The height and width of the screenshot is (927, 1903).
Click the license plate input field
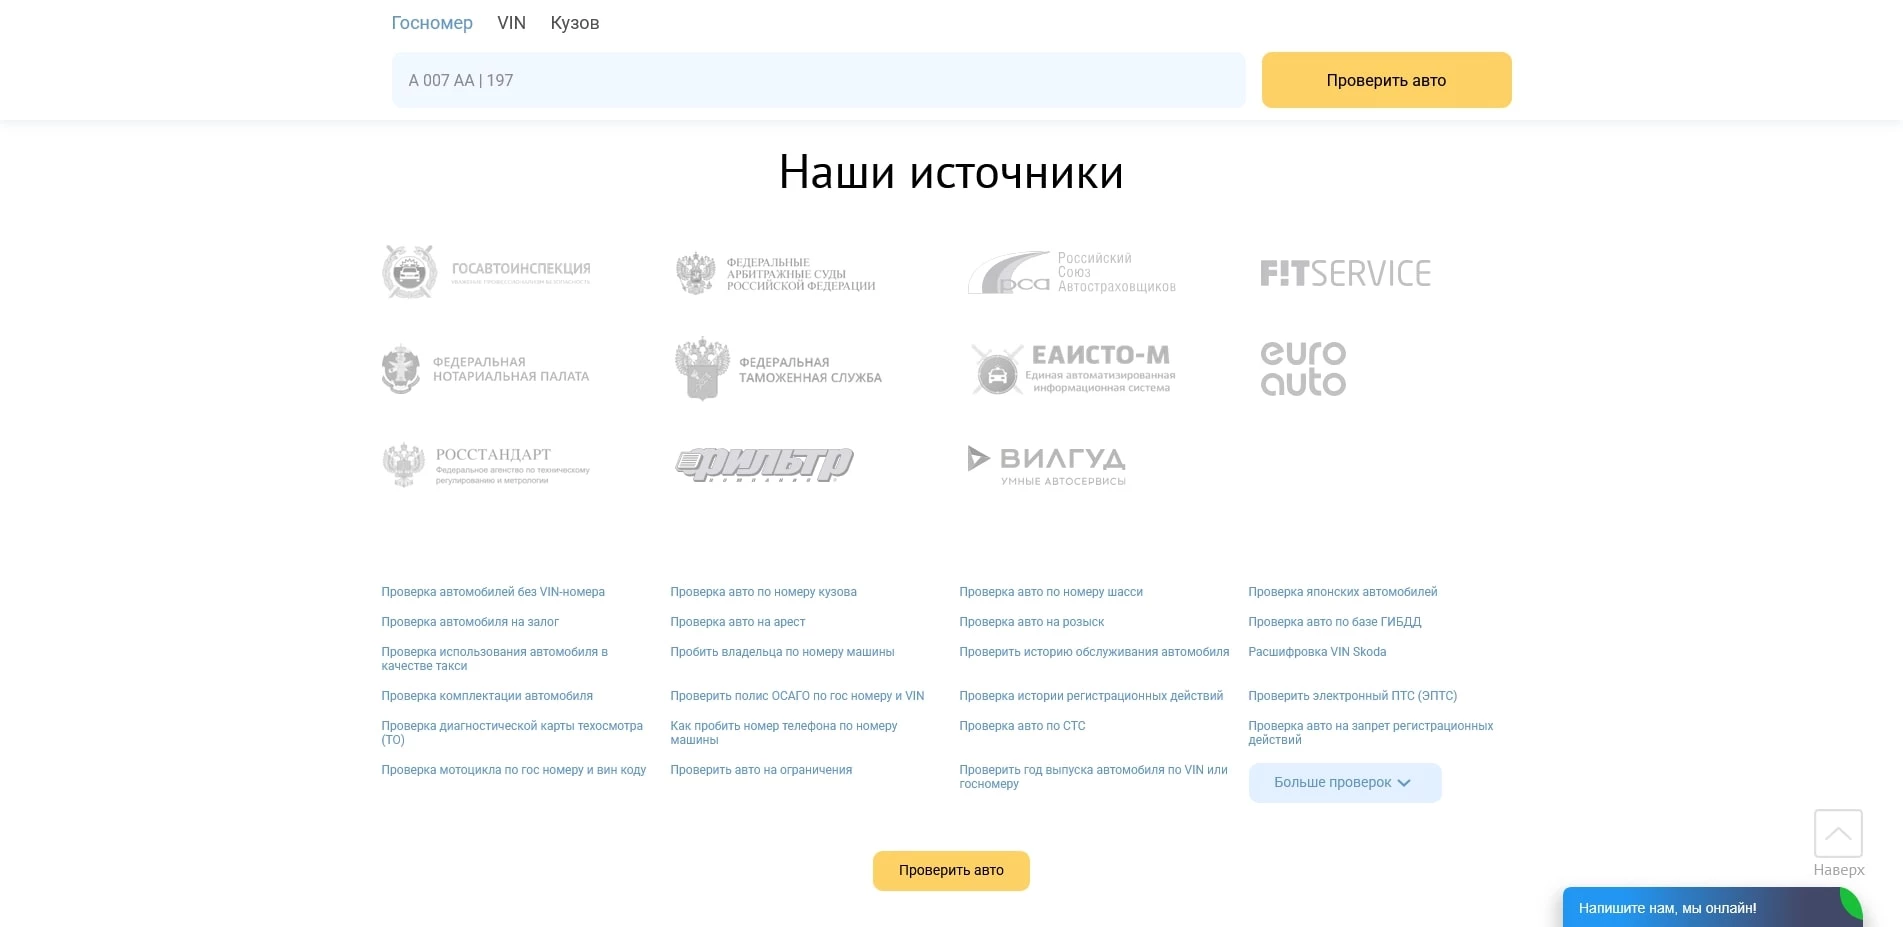(x=818, y=80)
